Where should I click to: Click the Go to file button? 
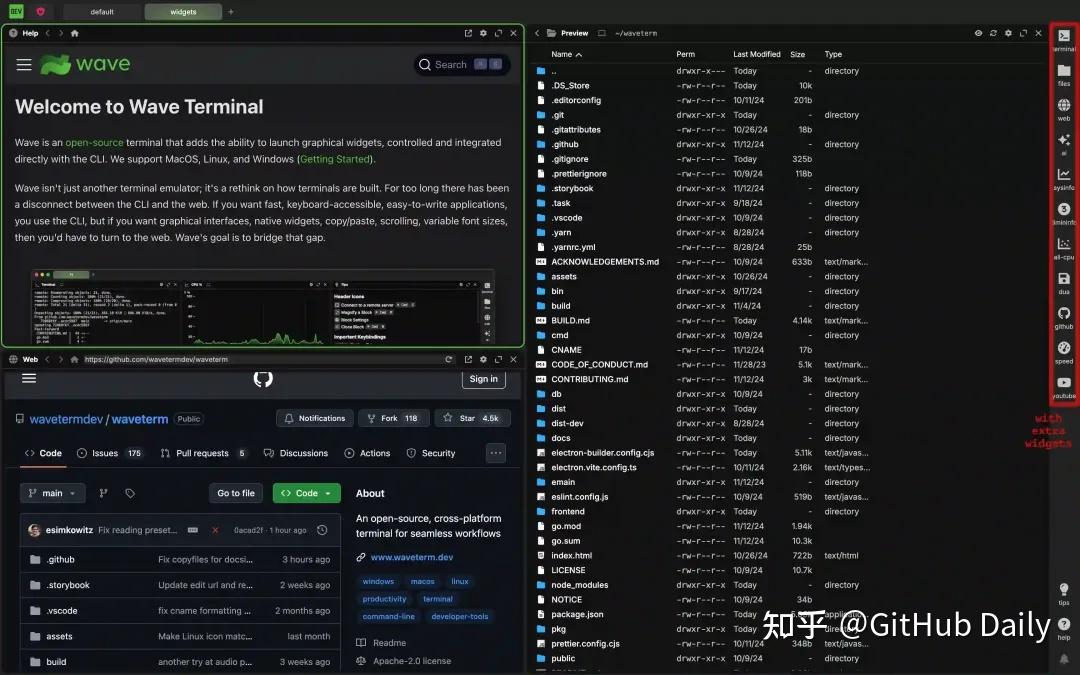pyautogui.click(x=236, y=493)
